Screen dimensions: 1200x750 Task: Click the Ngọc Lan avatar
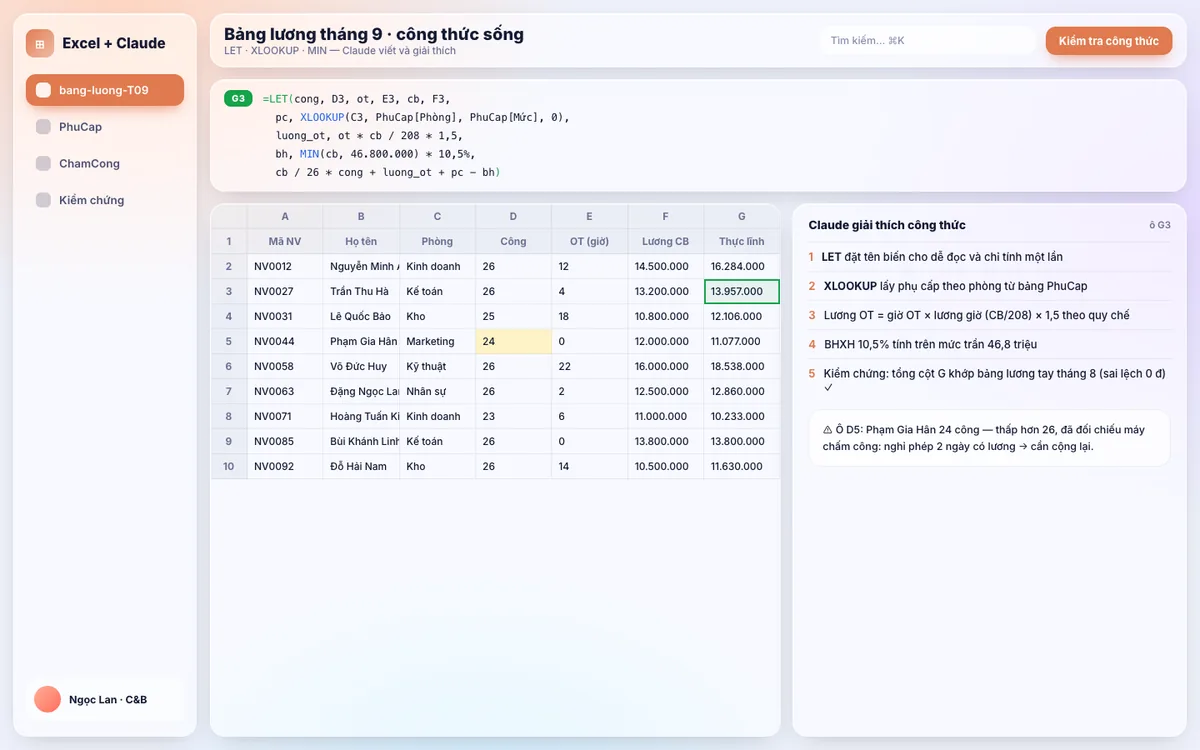coord(47,699)
